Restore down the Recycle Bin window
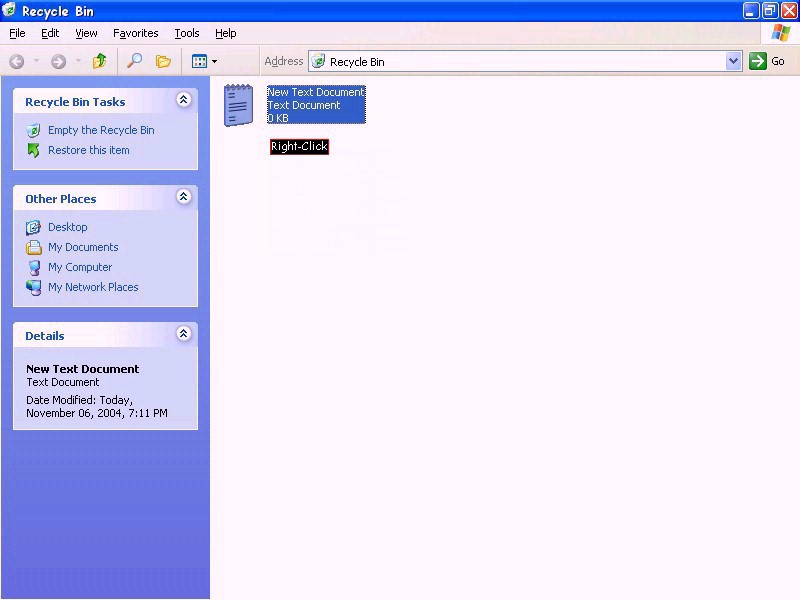This screenshot has width=800, height=600. (x=770, y=10)
